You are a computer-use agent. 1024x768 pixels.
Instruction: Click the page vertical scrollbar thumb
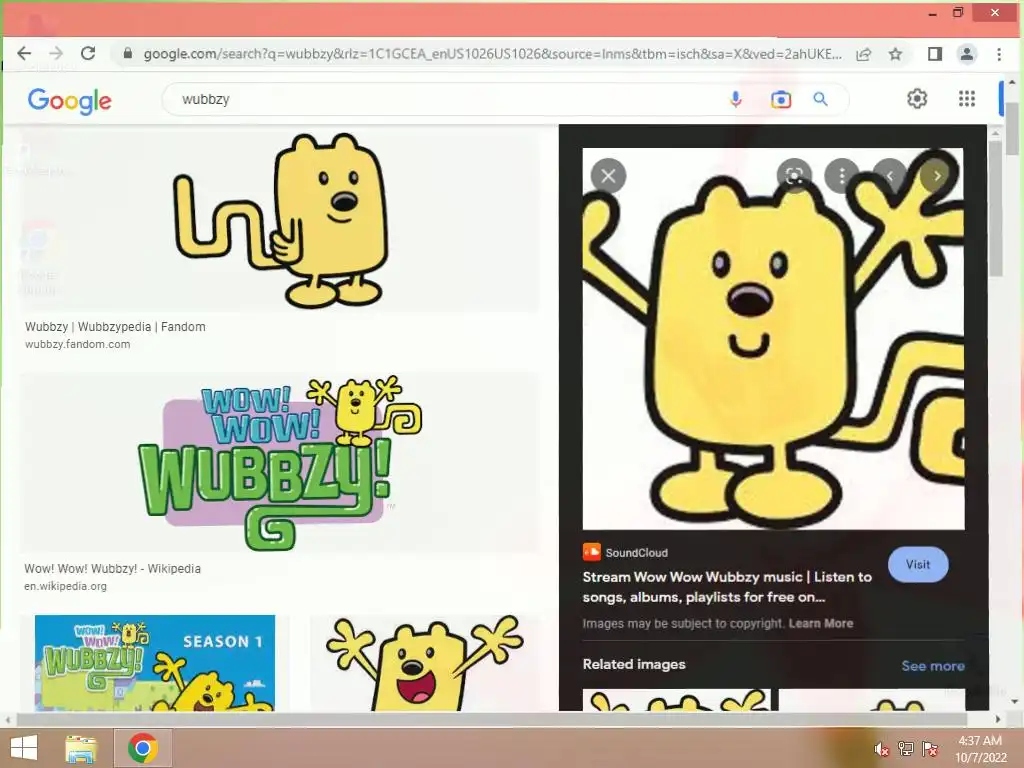1013,129
